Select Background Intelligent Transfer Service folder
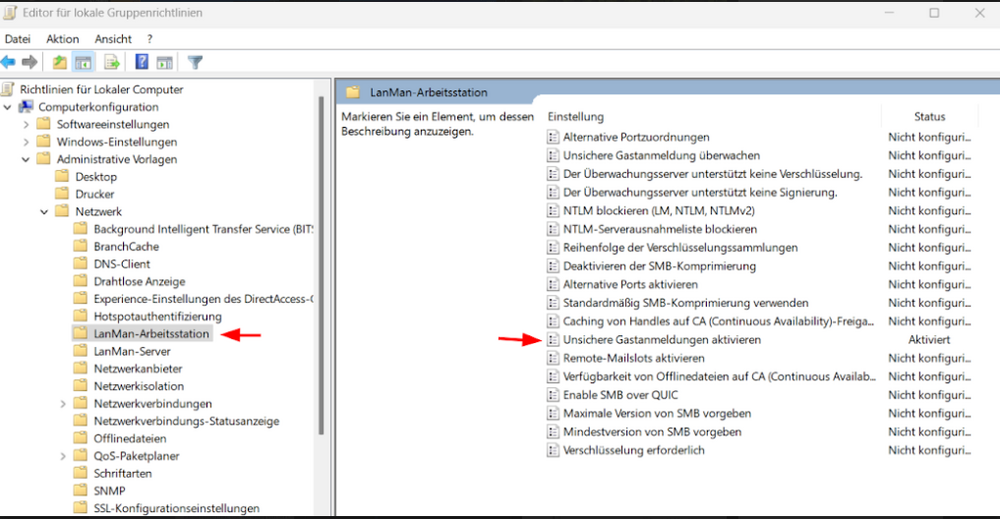This screenshot has width=1000, height=519. coord(203,229)
